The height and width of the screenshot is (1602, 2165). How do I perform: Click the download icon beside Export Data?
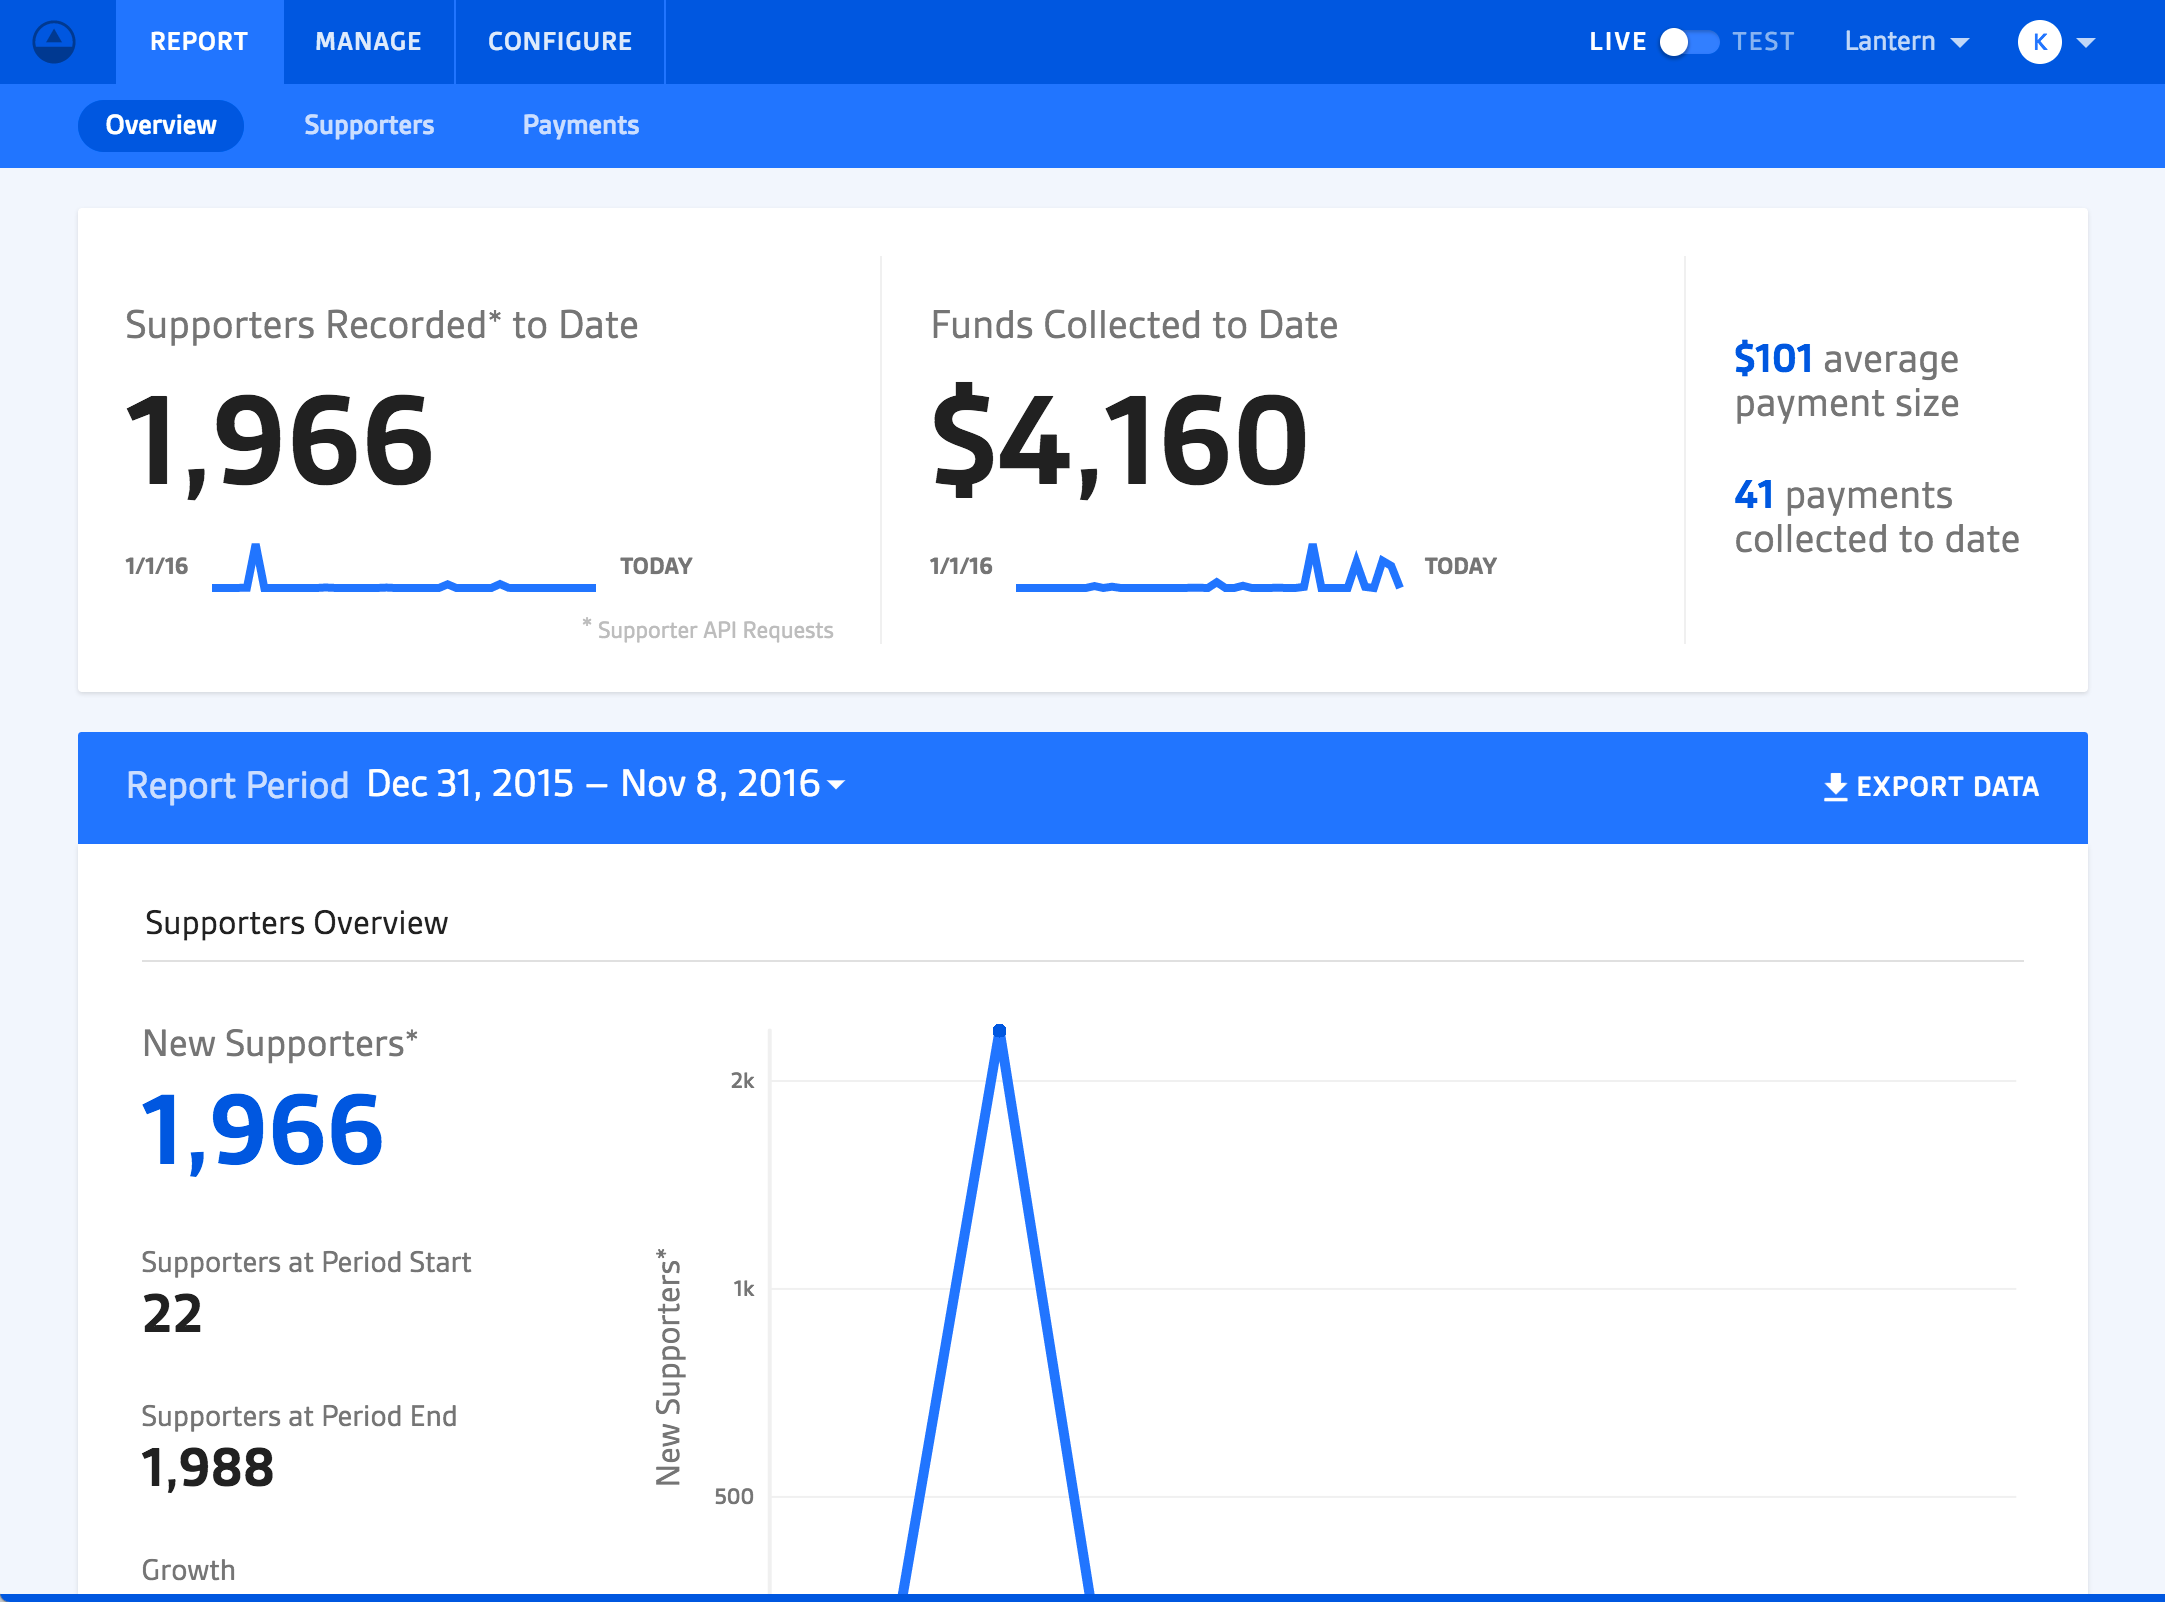click(x=1835, y=787)
